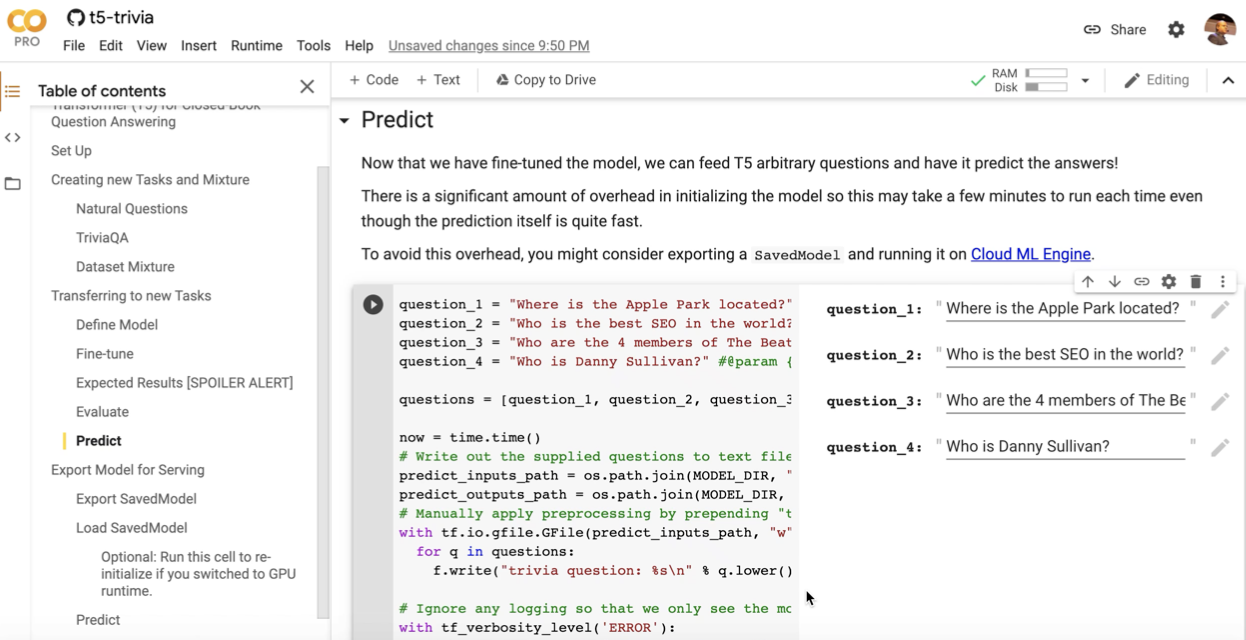Go to Creating new Tasks and Mixture
This screenshot has width=1246, height=640.
coord(150,180)
